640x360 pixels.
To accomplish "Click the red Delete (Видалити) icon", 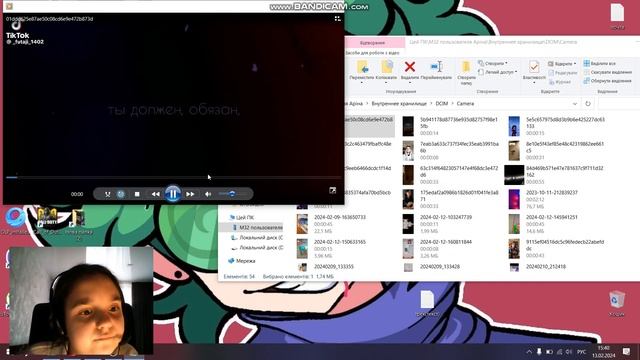I will 410,67.
